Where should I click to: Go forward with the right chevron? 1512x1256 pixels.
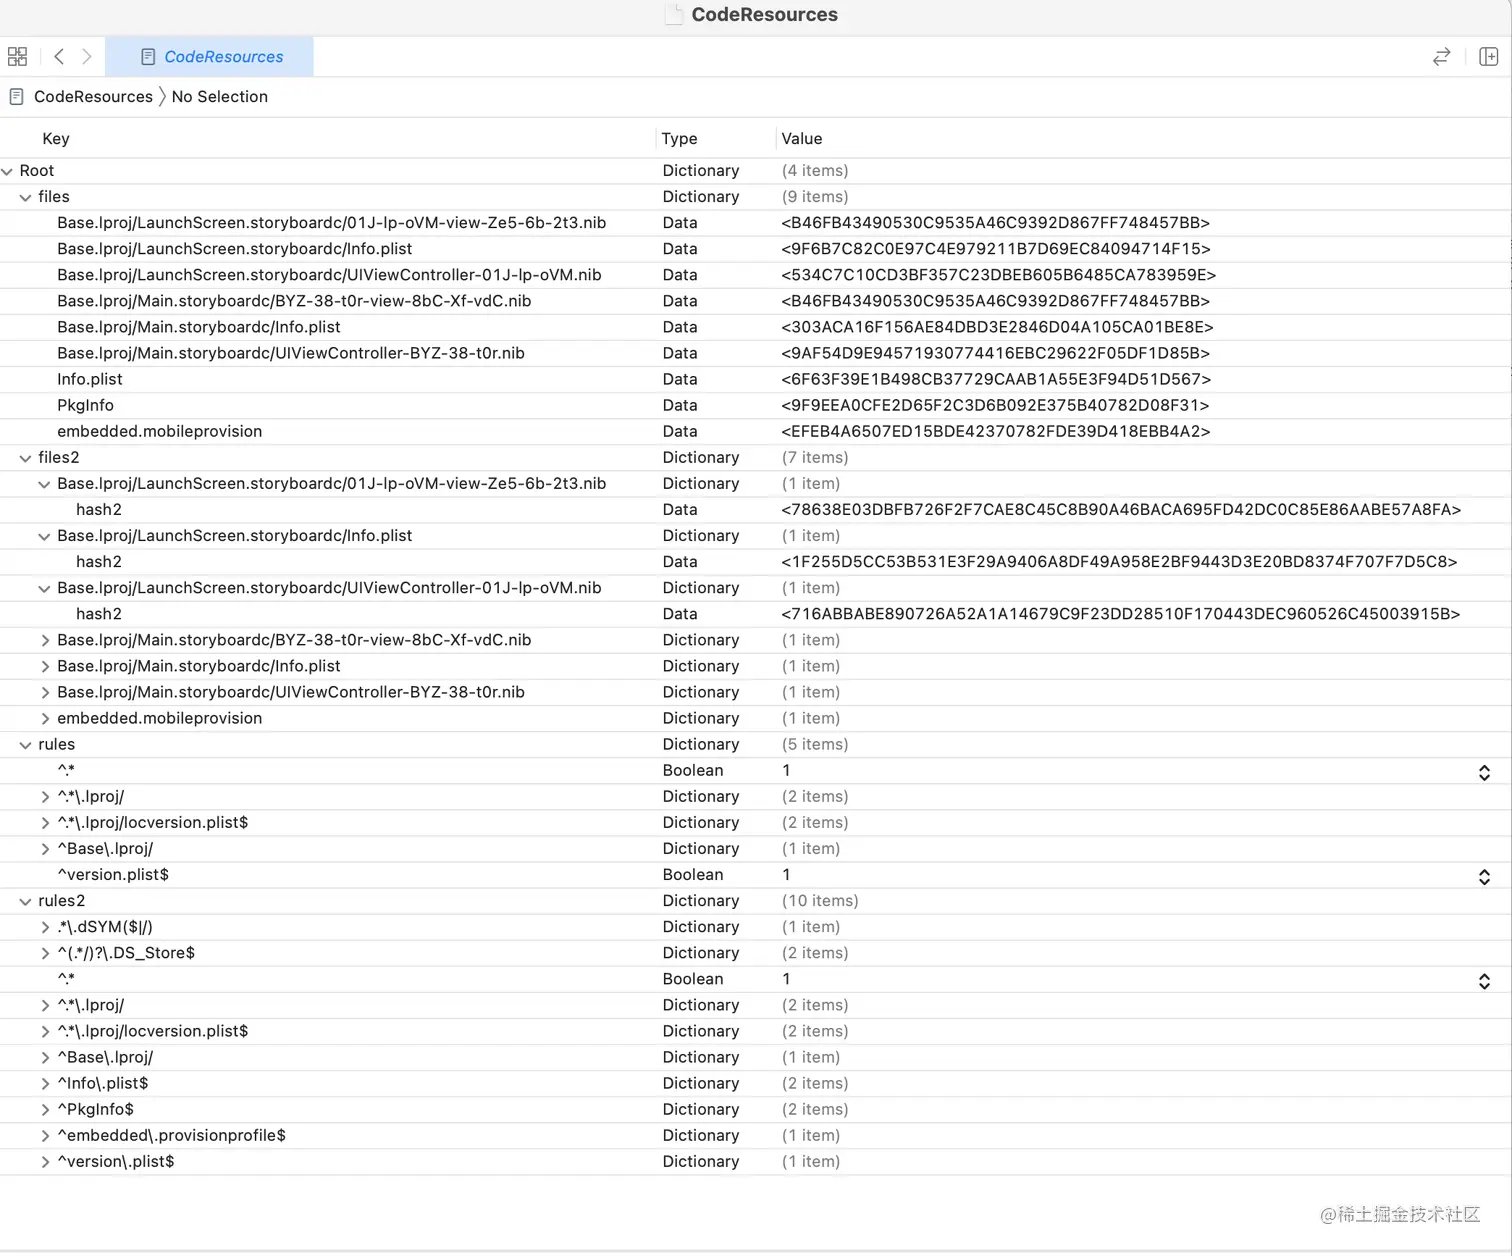coord(87,57)
